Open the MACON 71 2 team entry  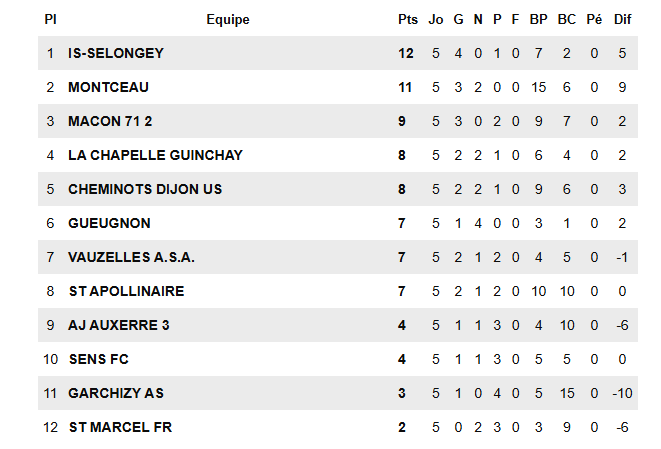(110, 121)
